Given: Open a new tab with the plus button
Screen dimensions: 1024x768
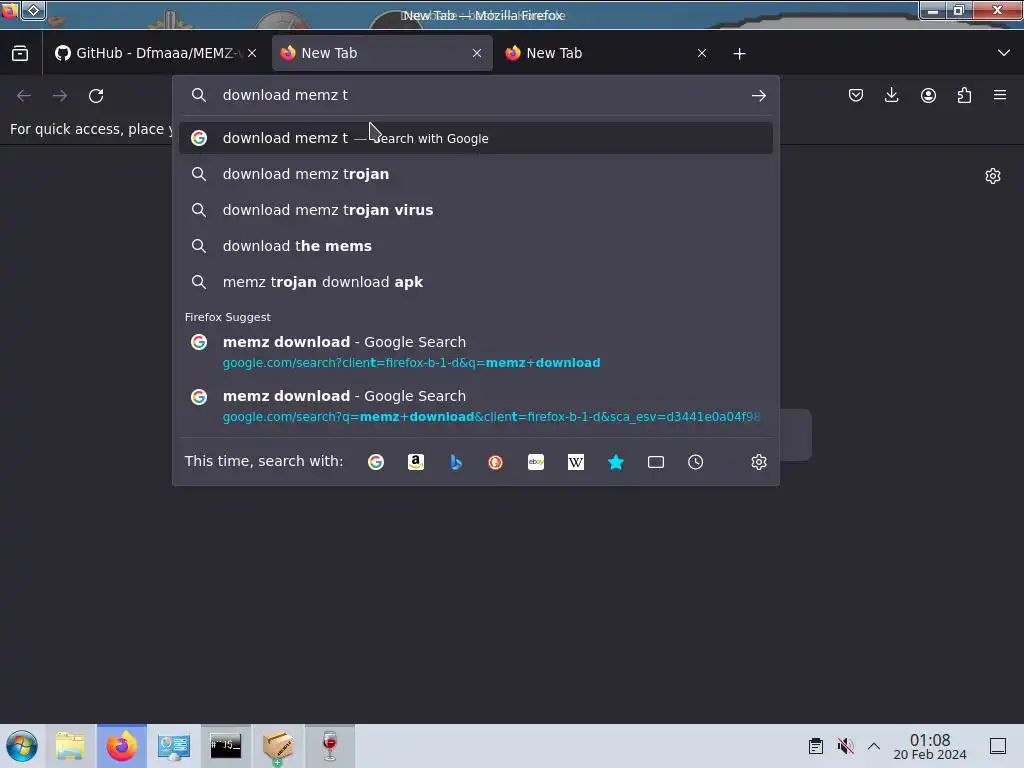Looking at the screenshot, I should pos(739,54).
